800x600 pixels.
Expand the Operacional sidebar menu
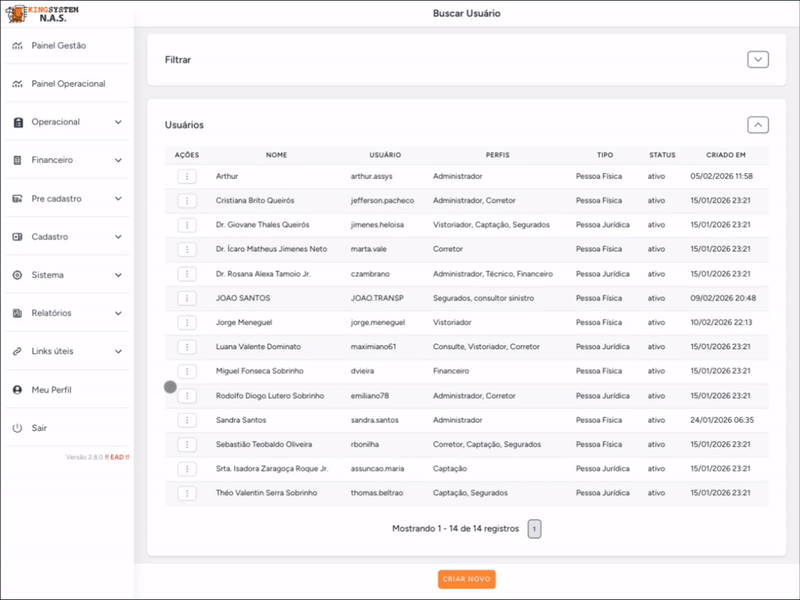click(x=118, y=122)
